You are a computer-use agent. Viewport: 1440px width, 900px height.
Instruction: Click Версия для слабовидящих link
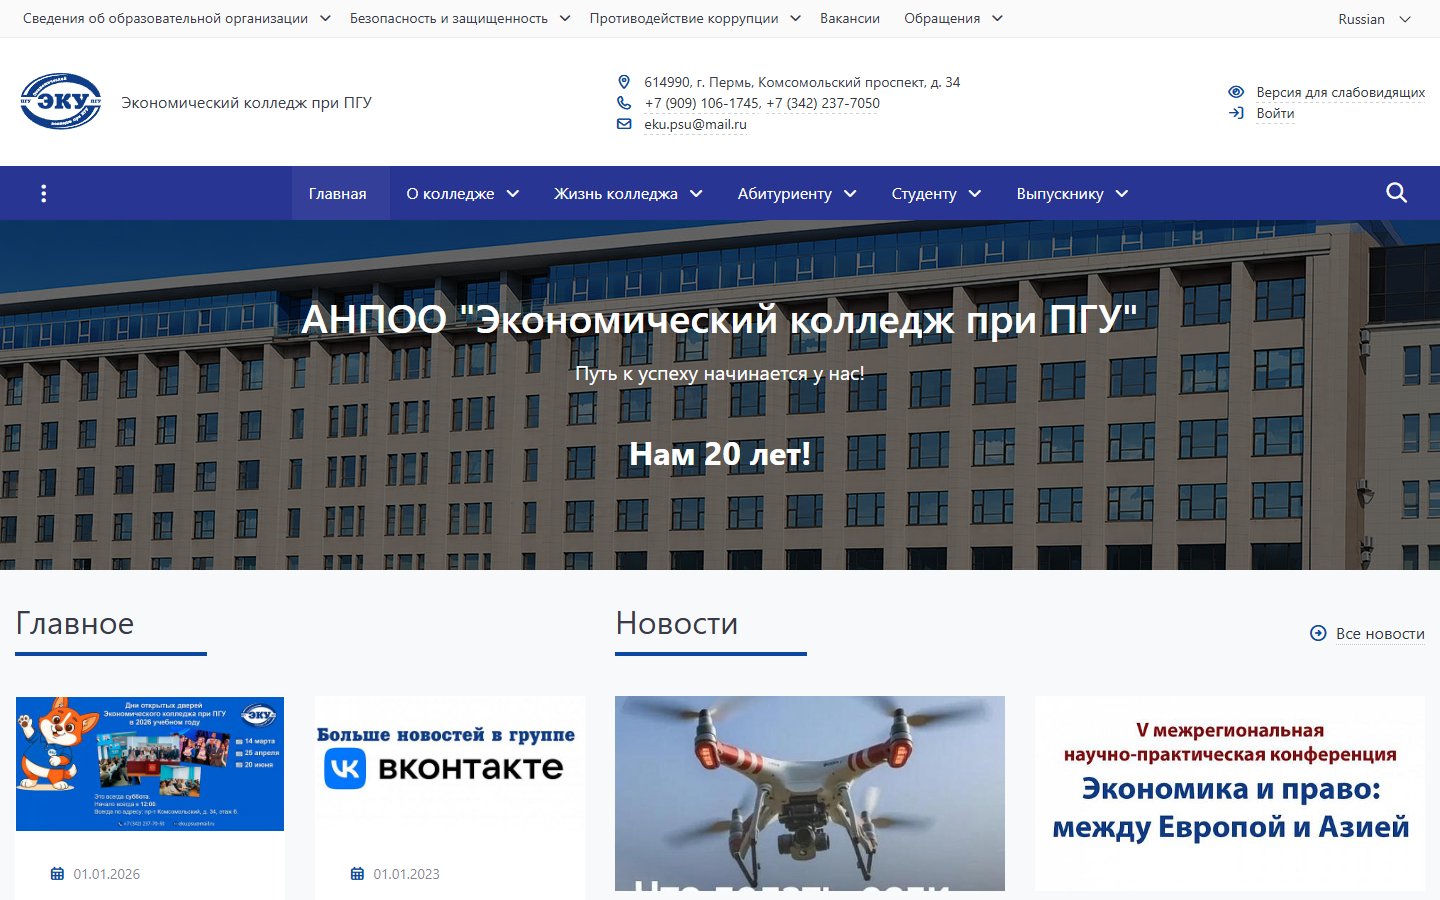pyautogui.click(x=1340, y=92)
